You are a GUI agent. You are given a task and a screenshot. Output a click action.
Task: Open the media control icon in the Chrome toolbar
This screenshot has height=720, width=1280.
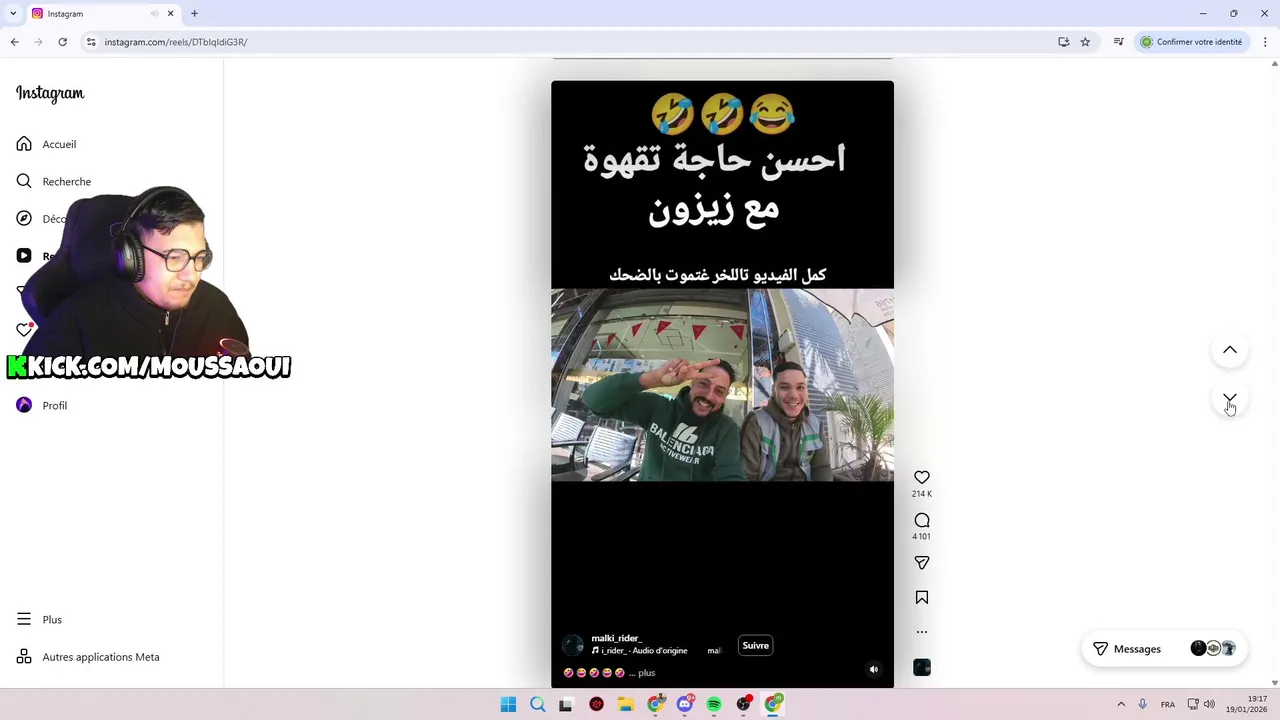click(1119, 42)
